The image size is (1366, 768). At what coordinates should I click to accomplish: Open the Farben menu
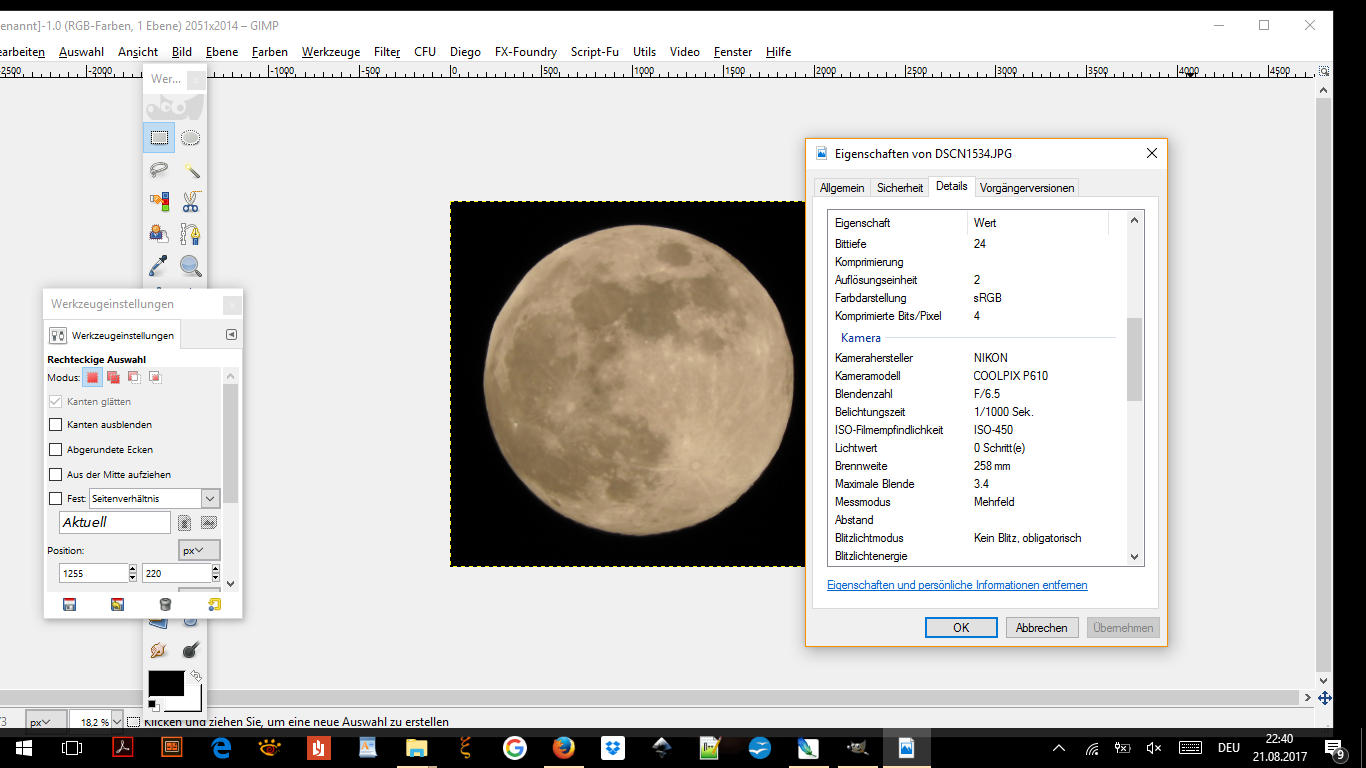269,52
